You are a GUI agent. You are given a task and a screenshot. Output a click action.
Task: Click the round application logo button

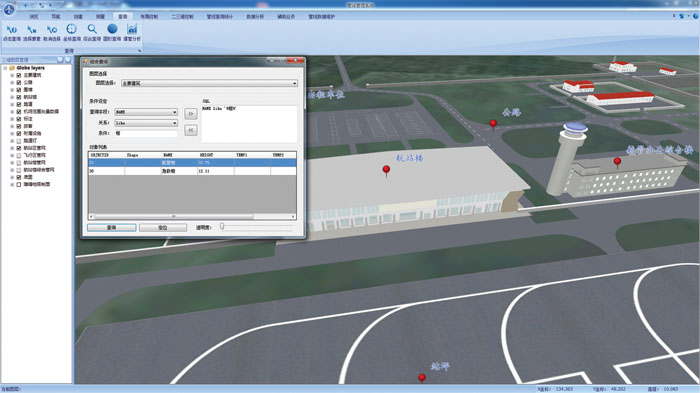[8, 8]
